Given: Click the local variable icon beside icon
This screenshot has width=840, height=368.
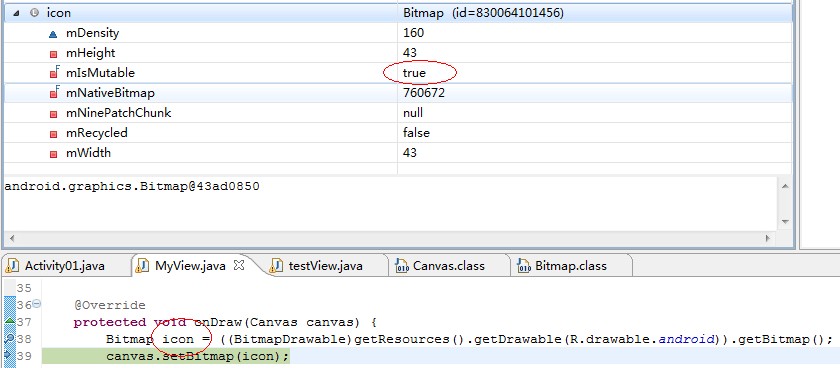Looking at the screenshot, I should point(35,13).
